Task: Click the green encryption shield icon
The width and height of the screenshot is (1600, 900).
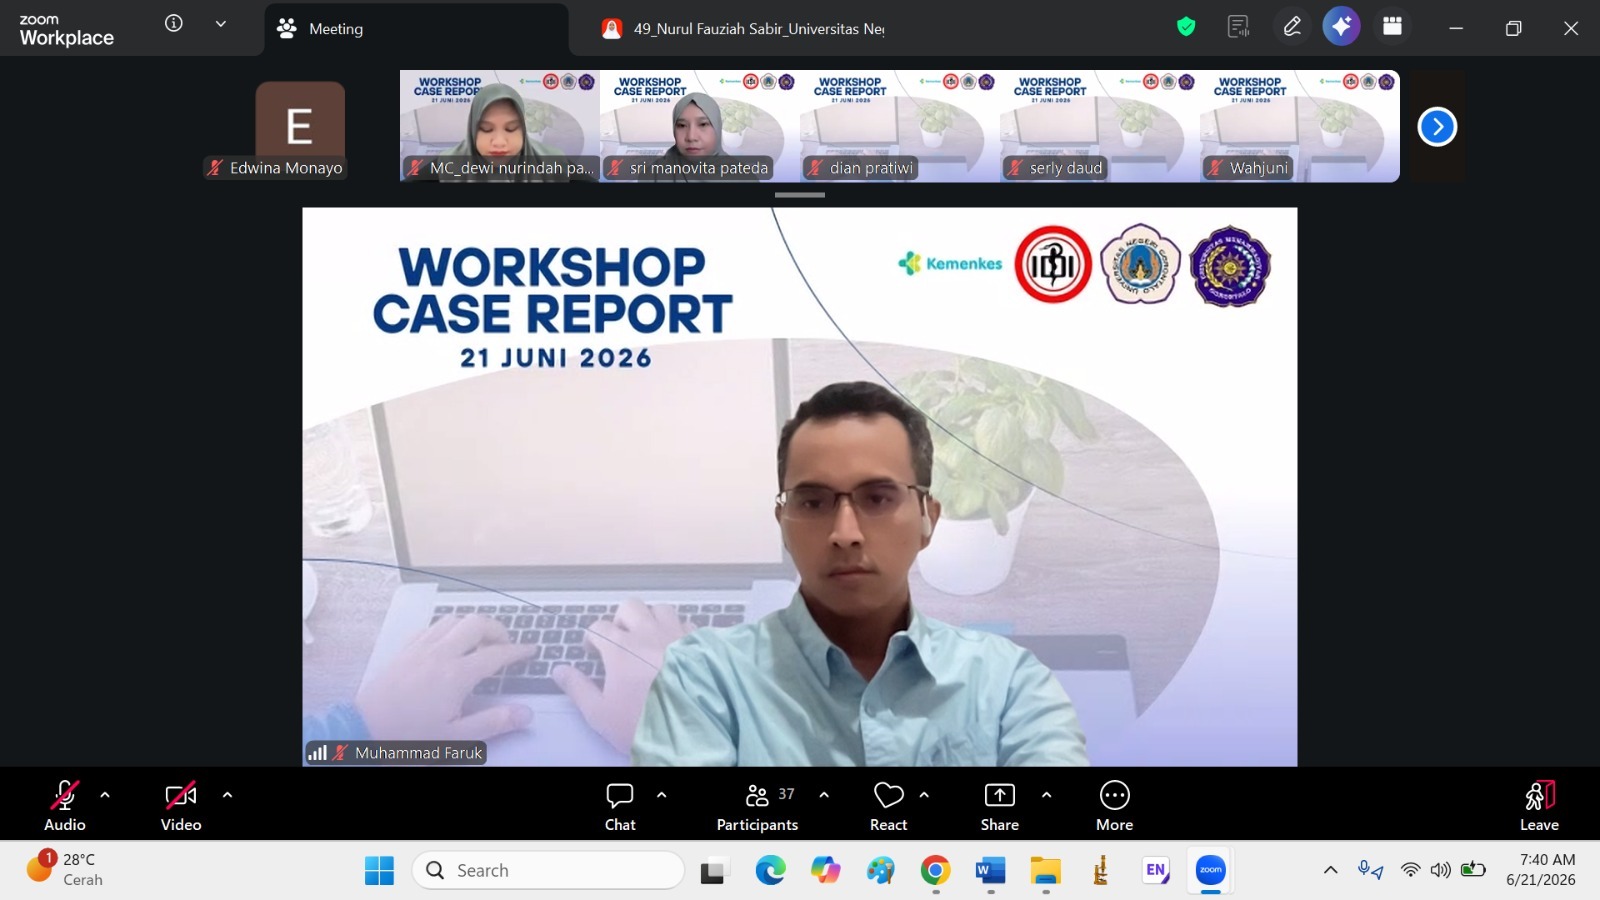Action: click(1186, 27)
